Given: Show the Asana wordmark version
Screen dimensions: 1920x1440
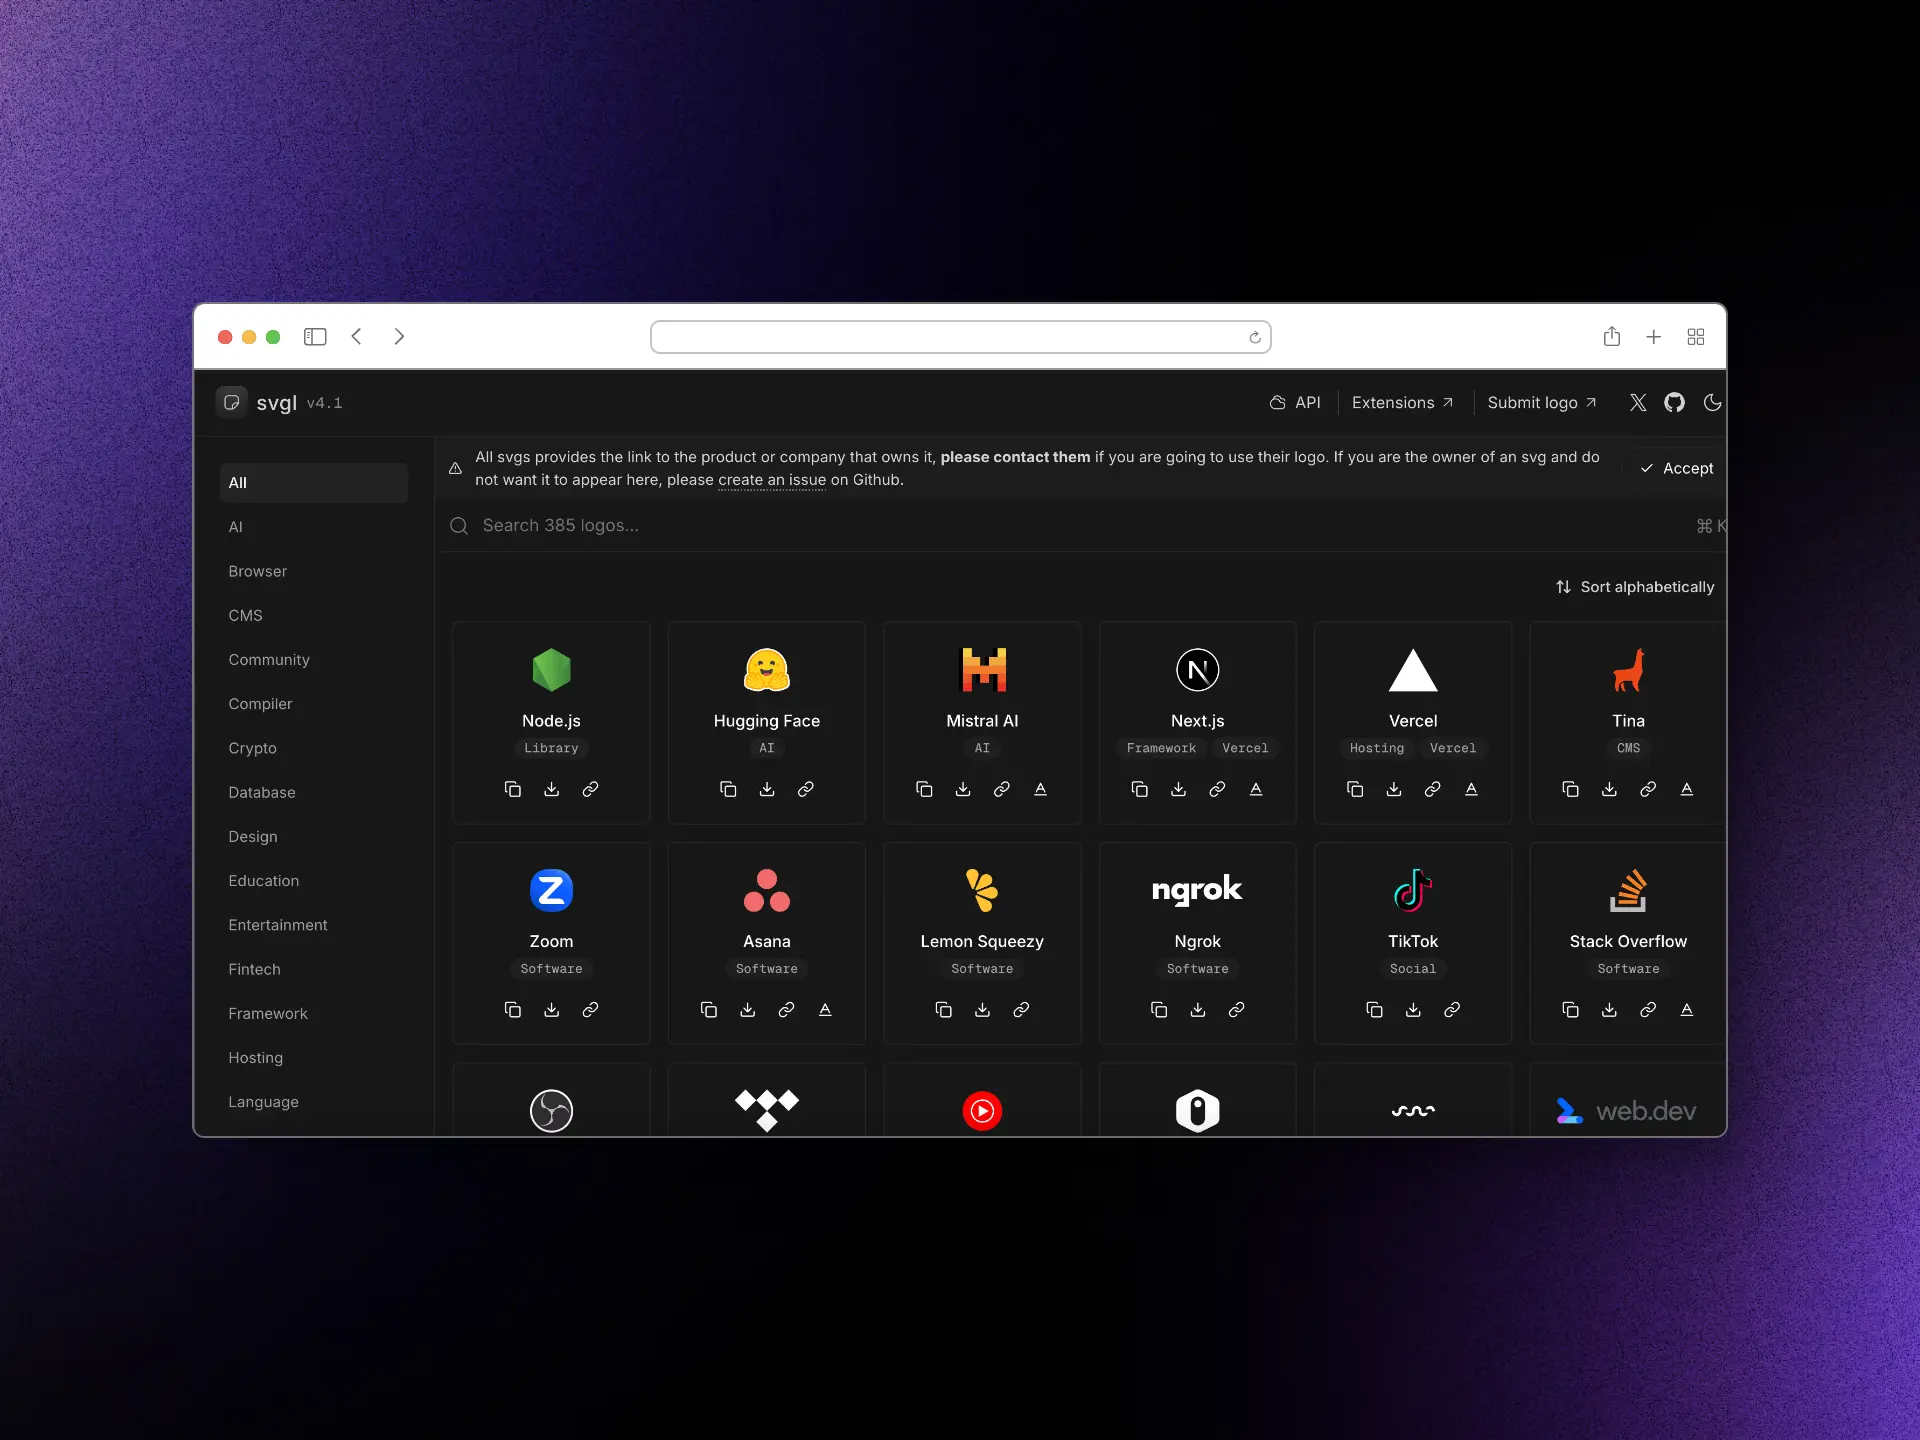Looking at the screenshot, I should point(825,1010).
